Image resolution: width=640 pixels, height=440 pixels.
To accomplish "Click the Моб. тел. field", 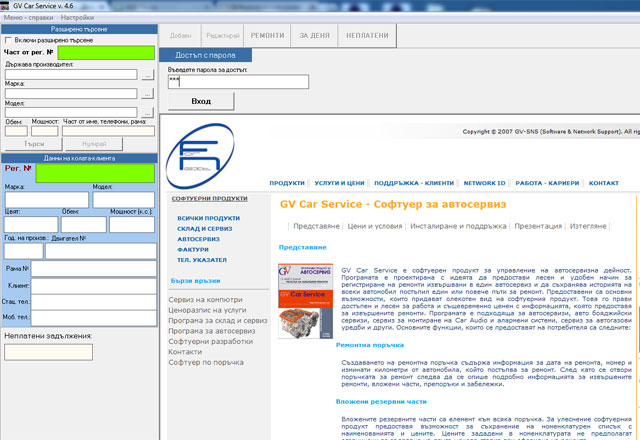I will coord(94,318).
